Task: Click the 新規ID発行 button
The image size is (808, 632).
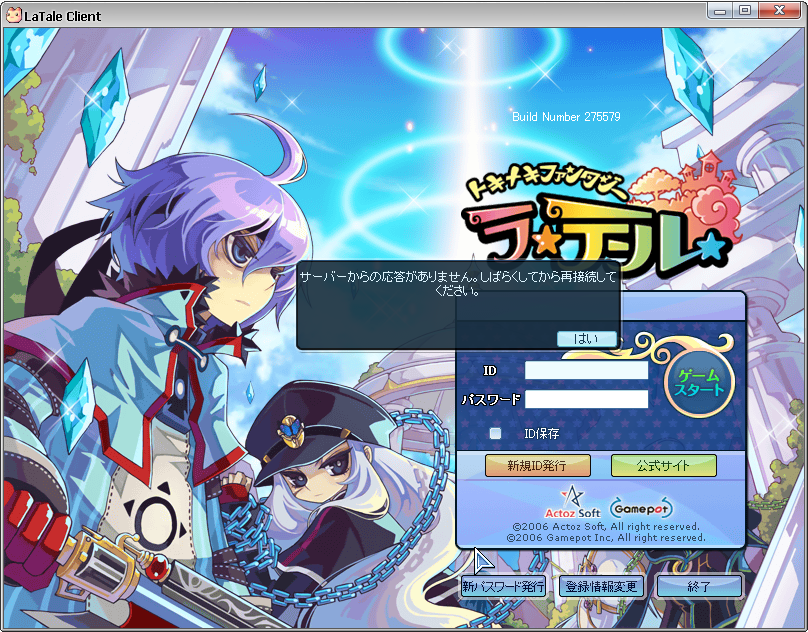Action: (x=537, y=465)
